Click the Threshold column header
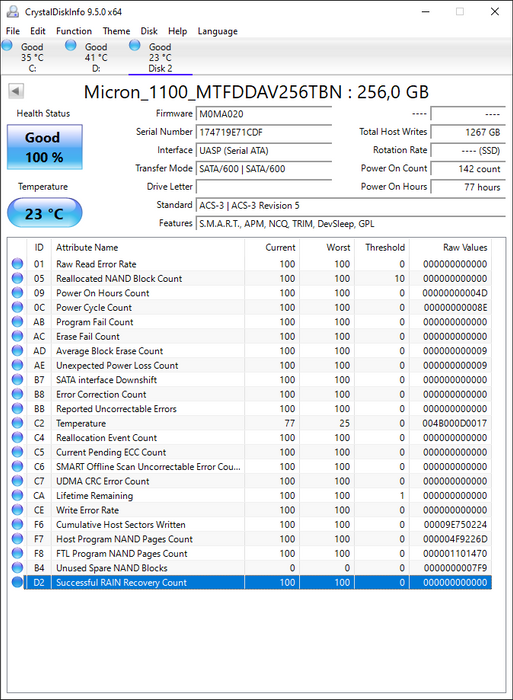Viewport: 513px width, 700px height. (x=382, y=247)
